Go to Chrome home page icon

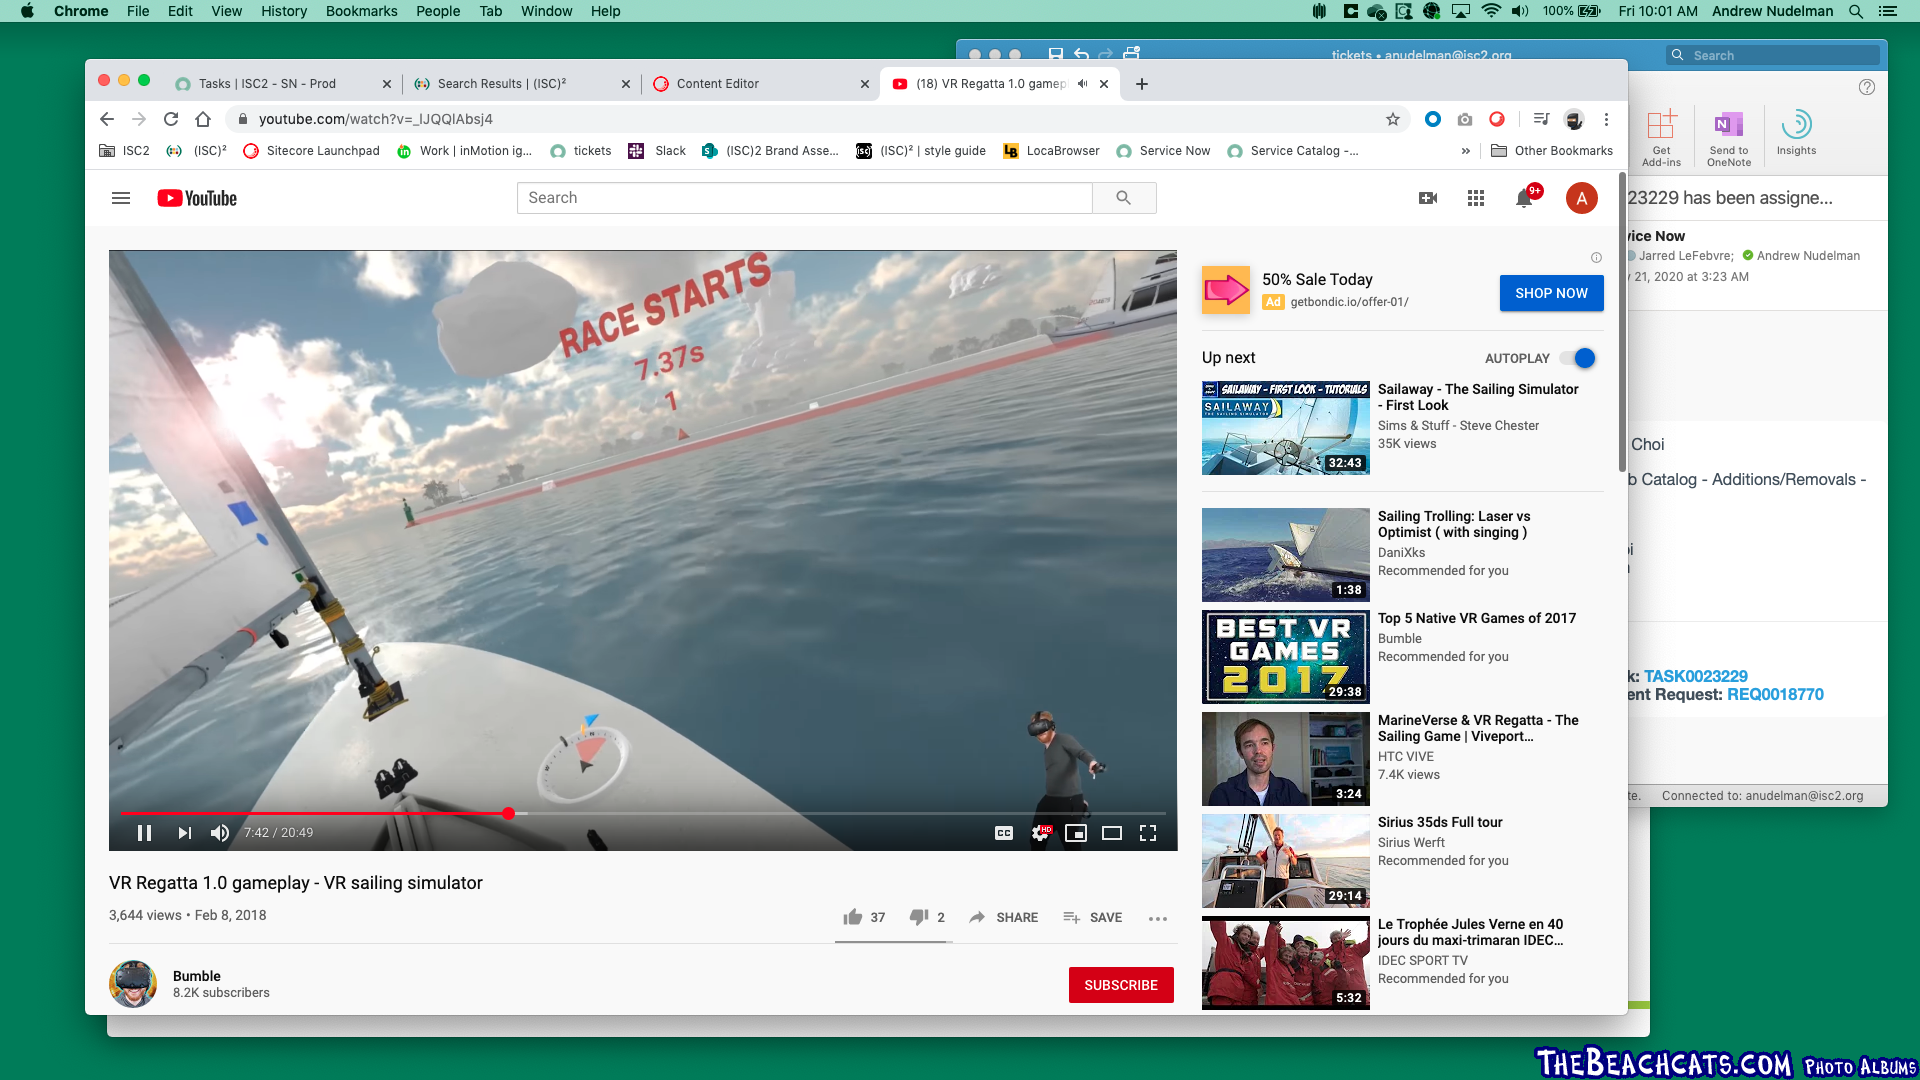click(203, 119)
